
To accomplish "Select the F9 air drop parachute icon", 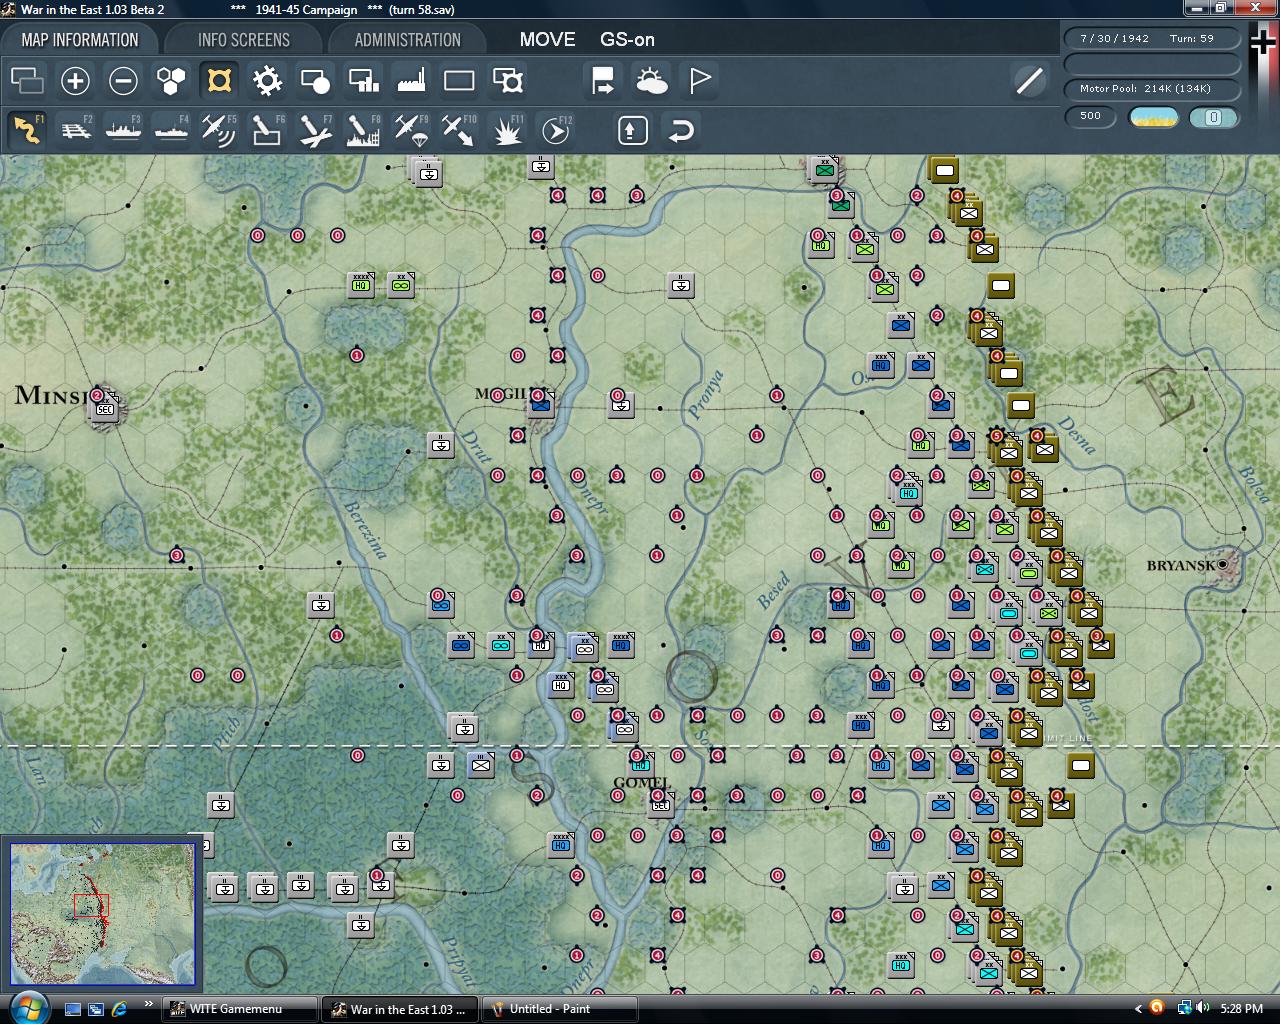I will pyautogui.click(x=411, y=130).
